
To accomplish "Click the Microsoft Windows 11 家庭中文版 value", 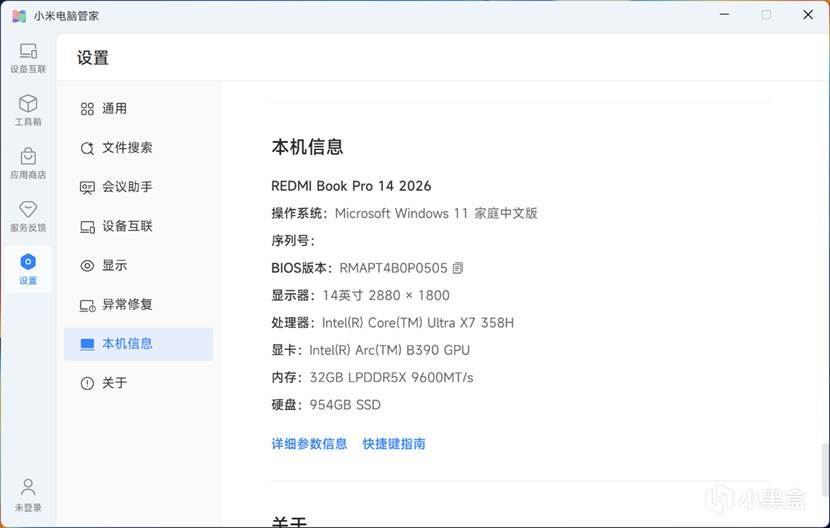I will (x=436, y=213).
